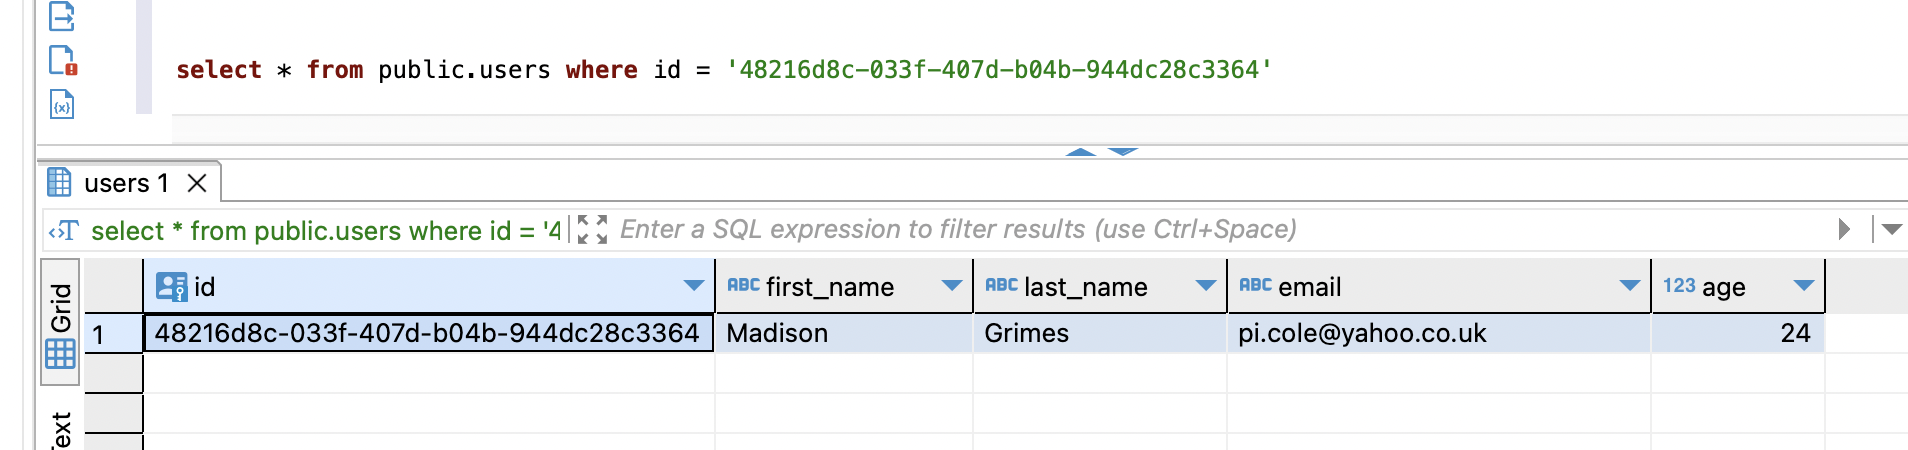The height and width of the screenshot is (450, 1908).
Task: Click the id column key icon
Action: tap(171, 287)
